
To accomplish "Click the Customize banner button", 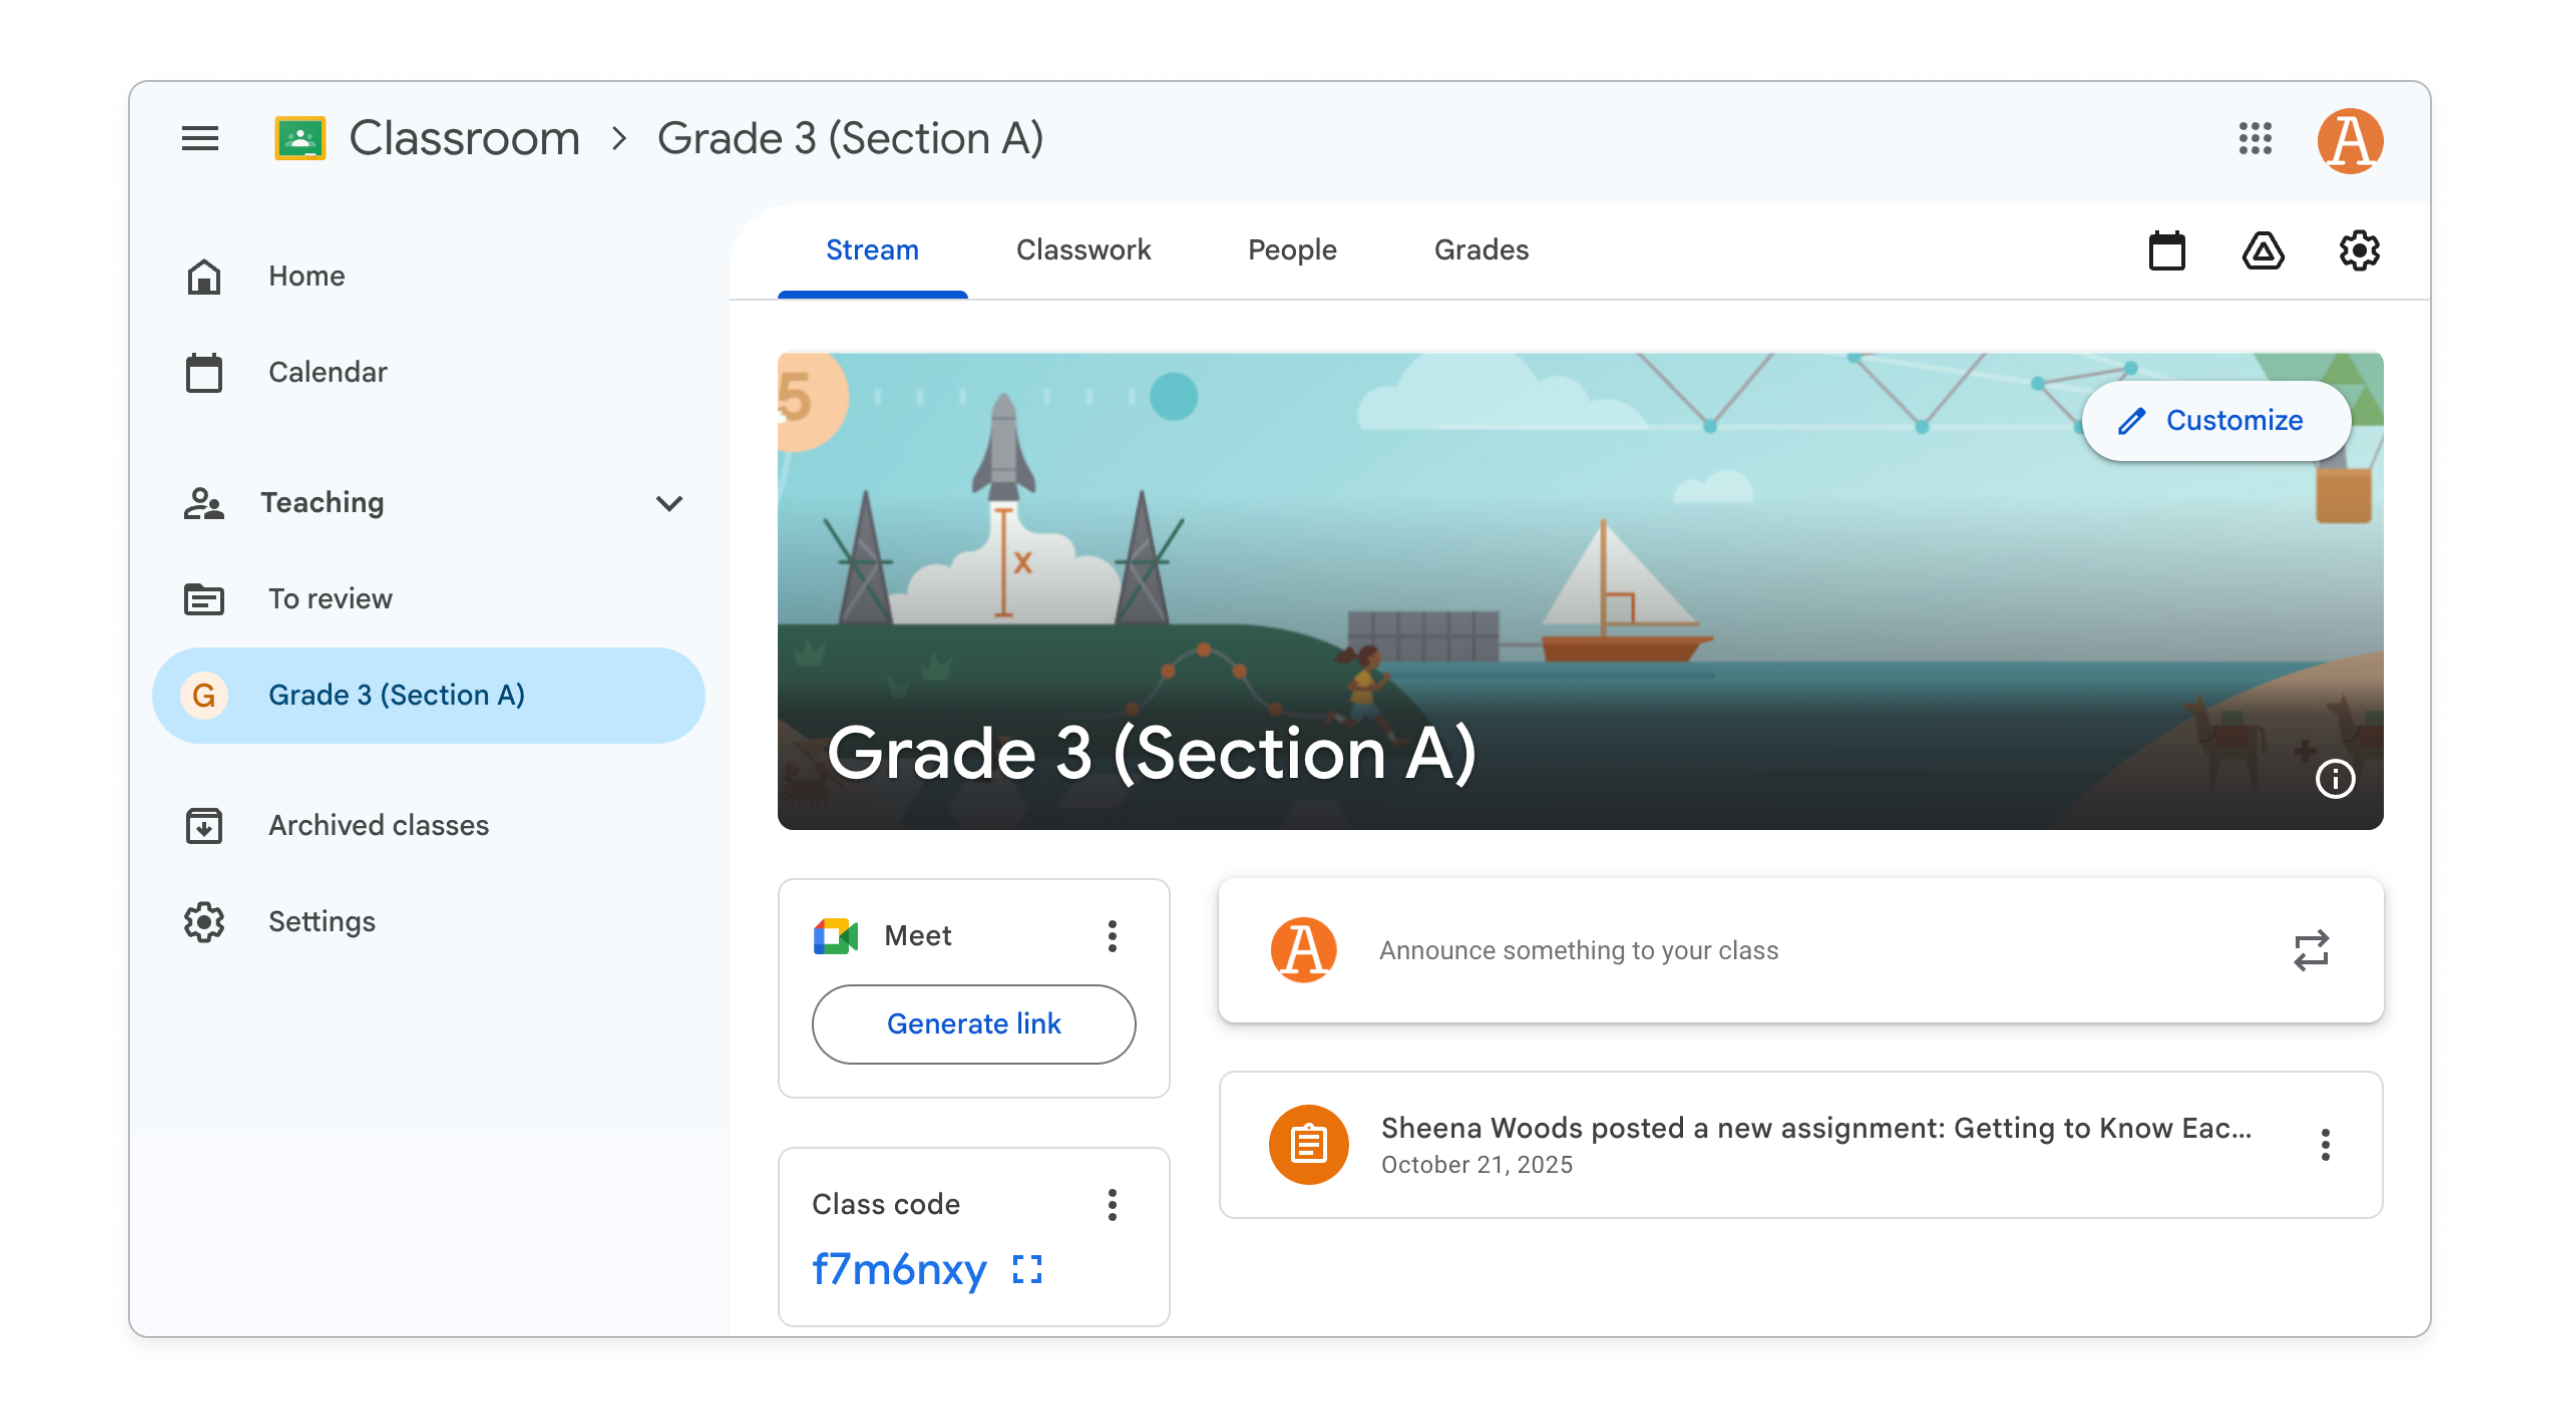I will [2215, 421].
